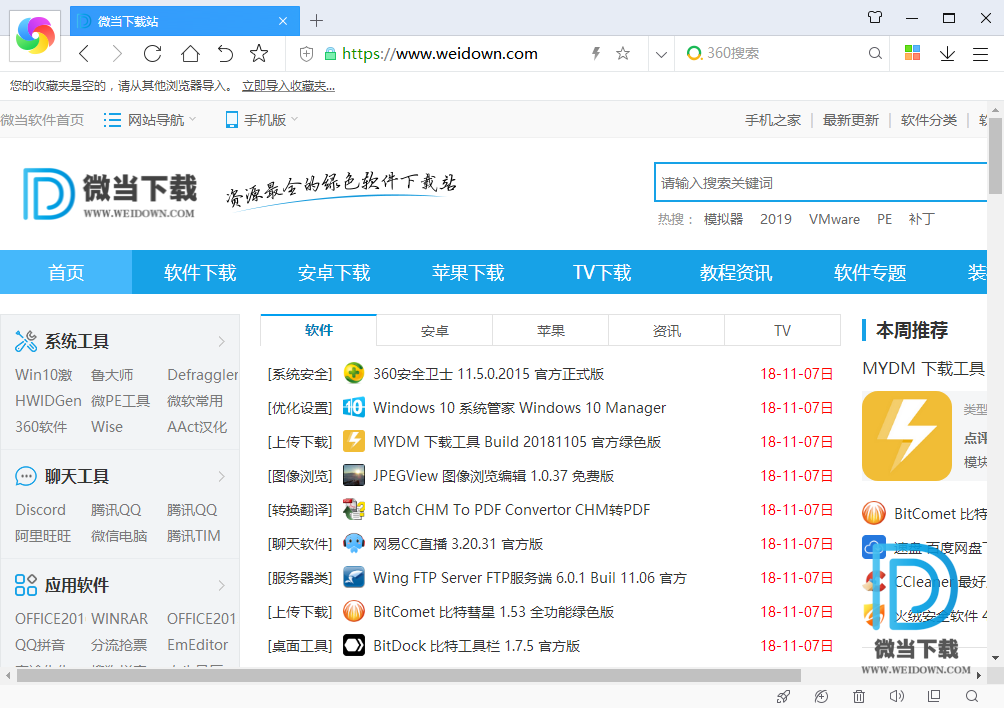Click 立即导入收藏夹 link
The height and width of the screenshot is (708, 1004).
point(288,86)
